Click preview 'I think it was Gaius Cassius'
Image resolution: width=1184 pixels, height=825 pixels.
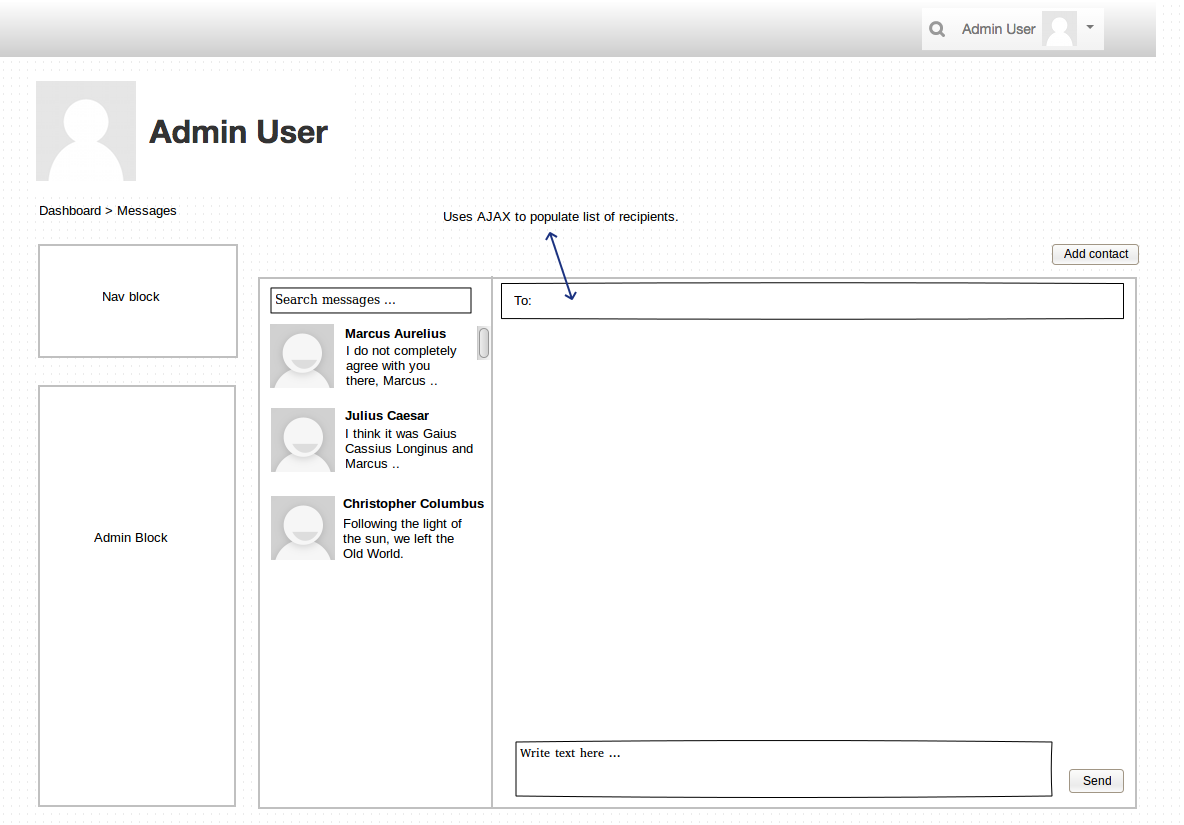point(409,448)
